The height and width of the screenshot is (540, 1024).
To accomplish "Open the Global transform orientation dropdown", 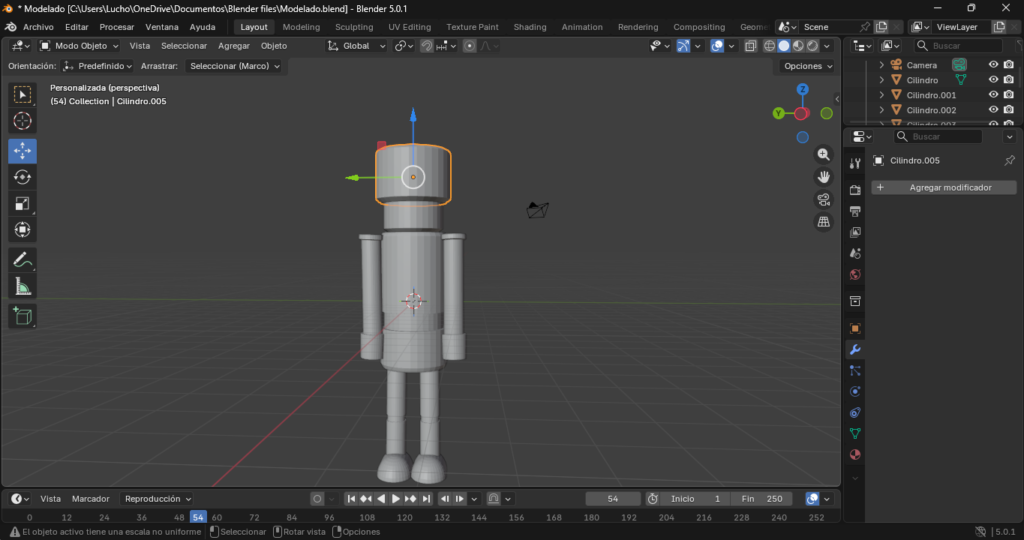I will tap(357, 46).
